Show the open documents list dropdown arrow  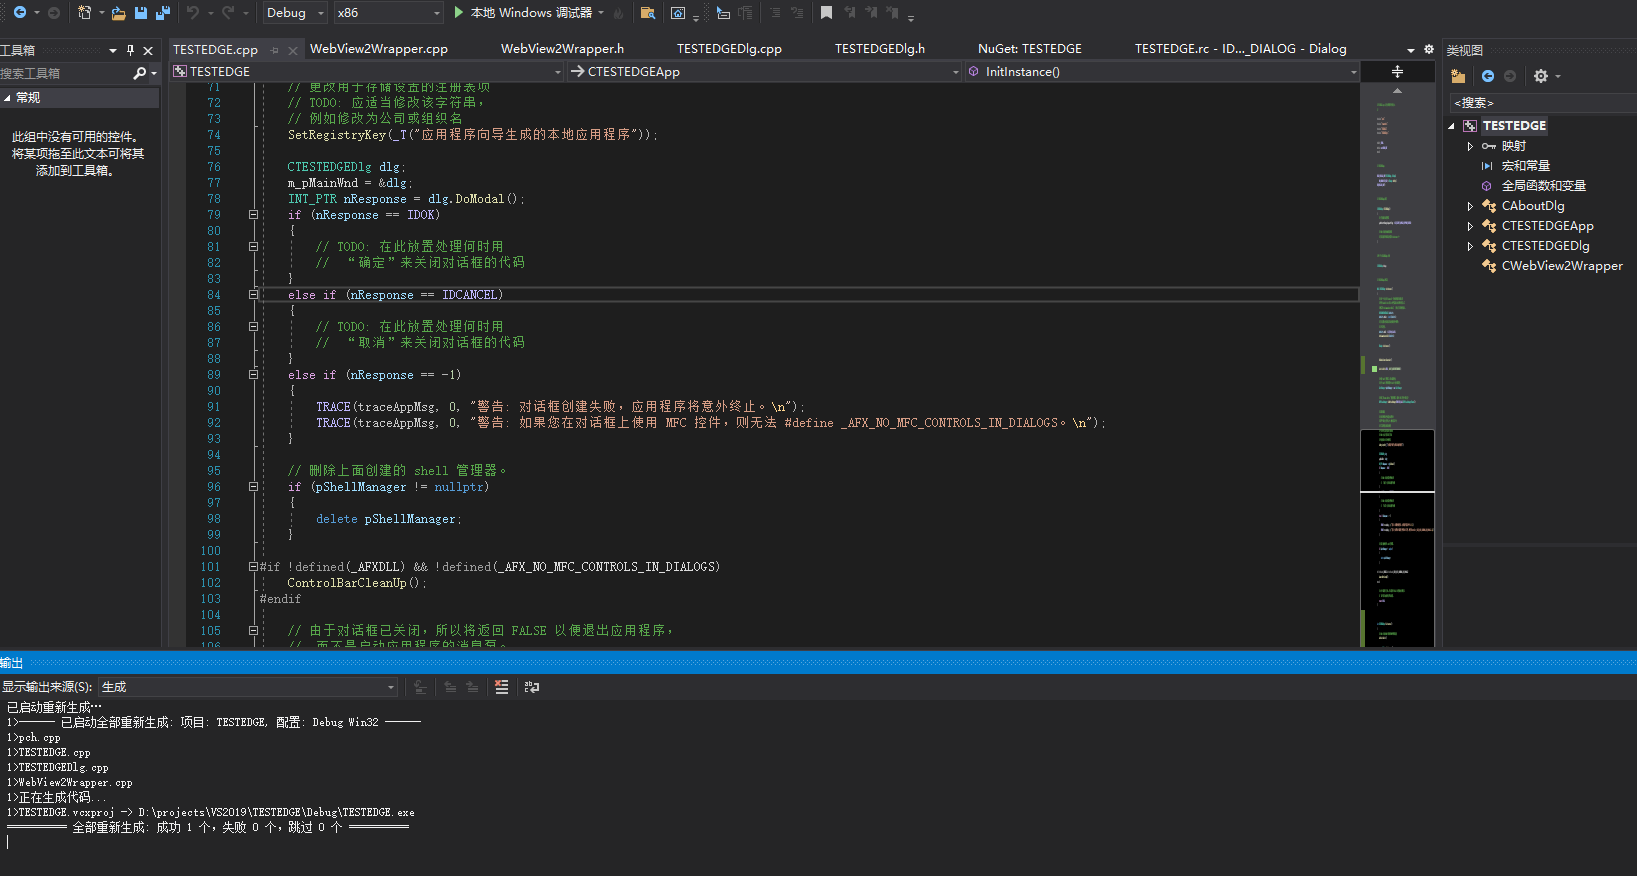(1411, 49)
